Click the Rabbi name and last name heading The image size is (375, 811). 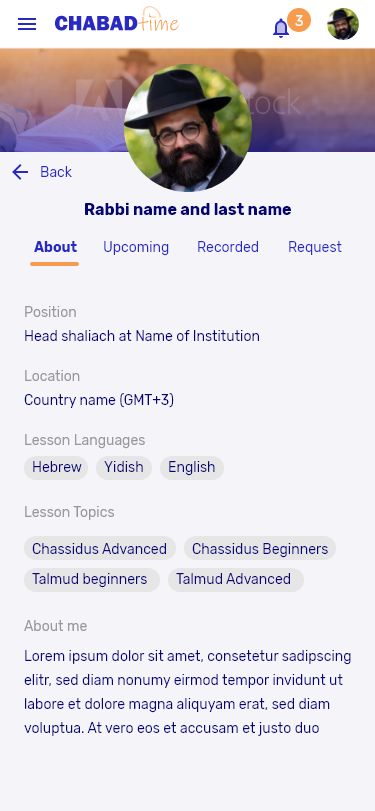[188, 209]
